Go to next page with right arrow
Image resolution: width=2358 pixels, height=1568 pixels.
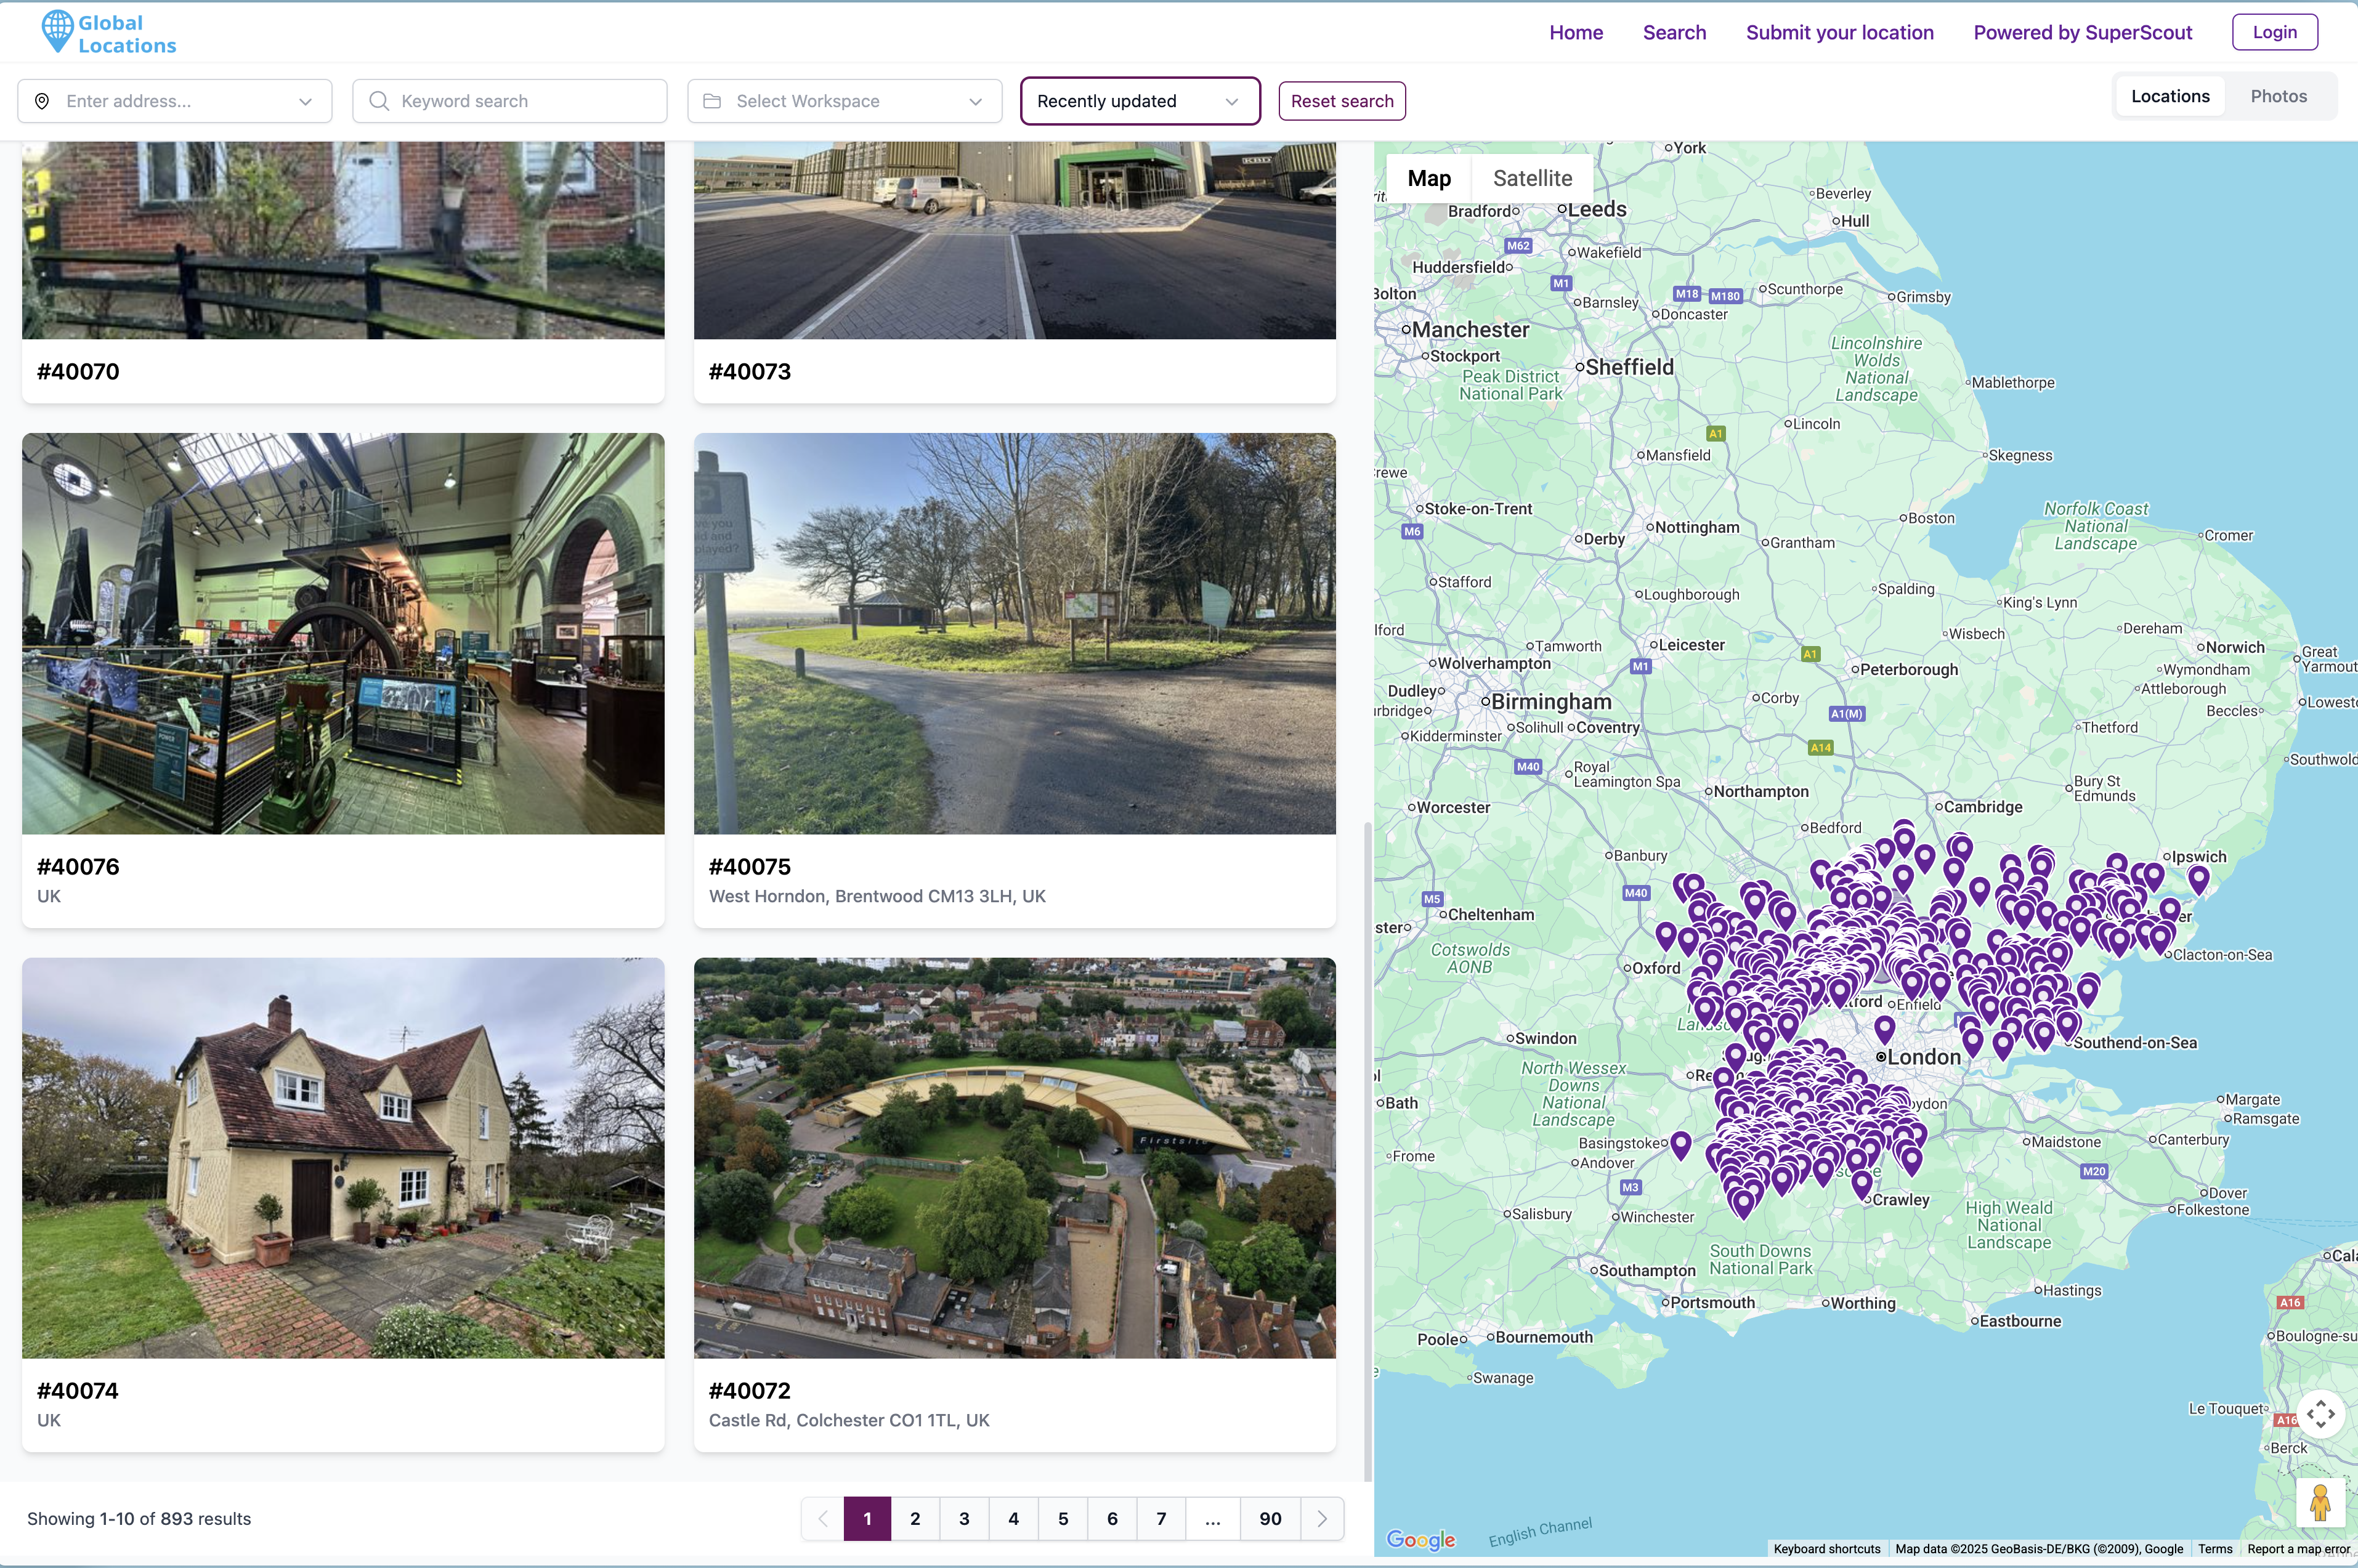coord(1322,1518)
